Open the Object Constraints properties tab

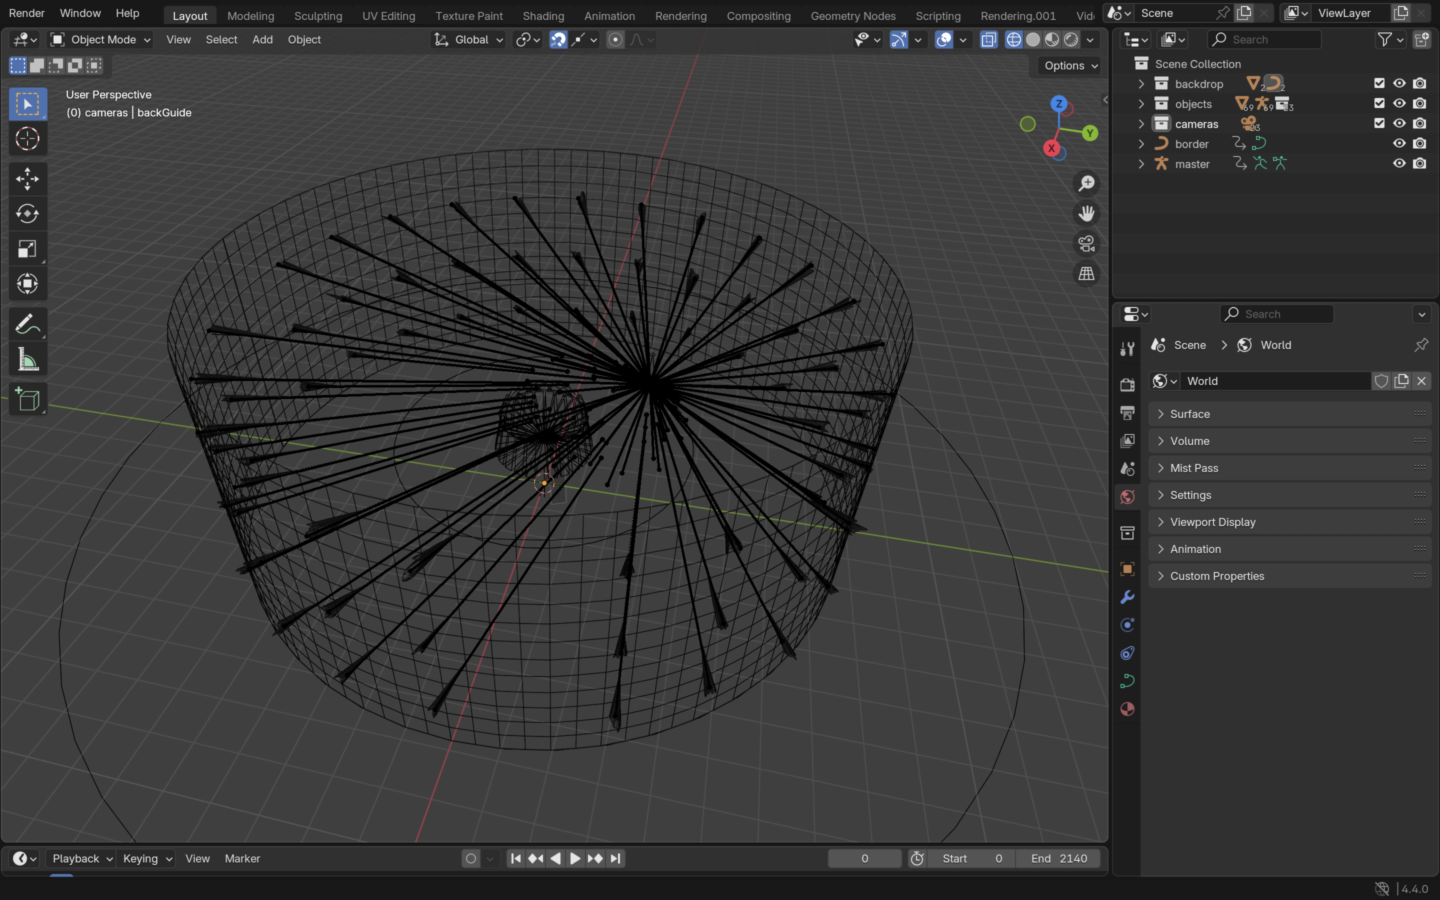tap(1127, 653)
